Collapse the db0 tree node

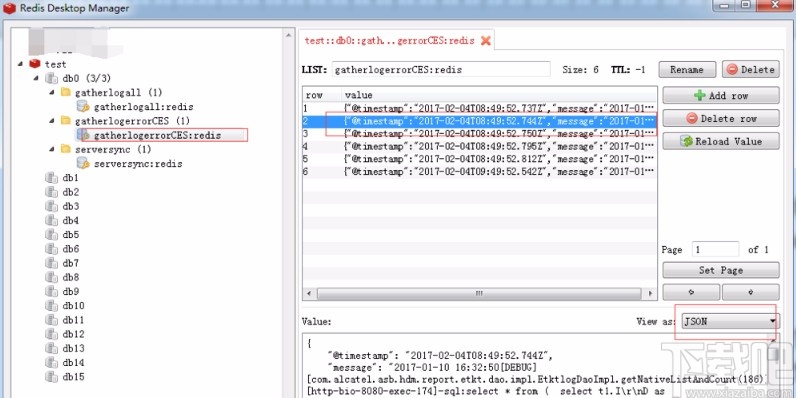click(x=36, y=78)
